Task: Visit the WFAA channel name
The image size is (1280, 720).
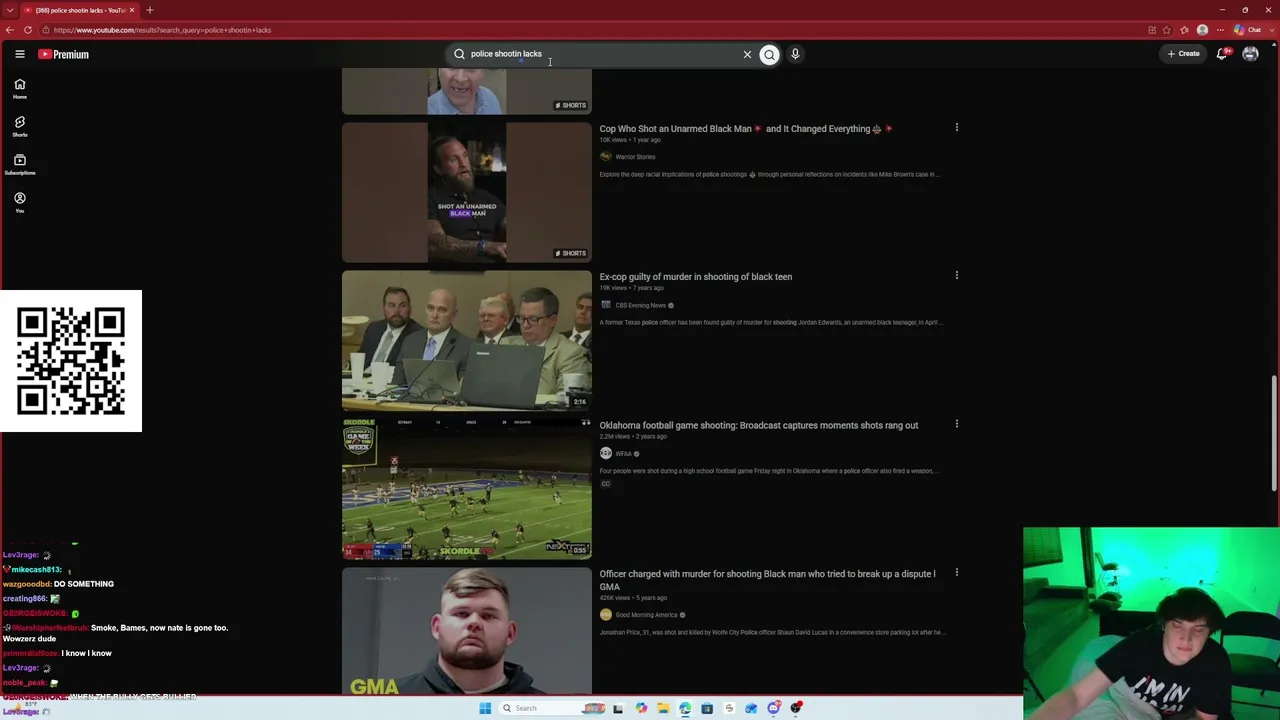Action: click(x=623, y=454)
